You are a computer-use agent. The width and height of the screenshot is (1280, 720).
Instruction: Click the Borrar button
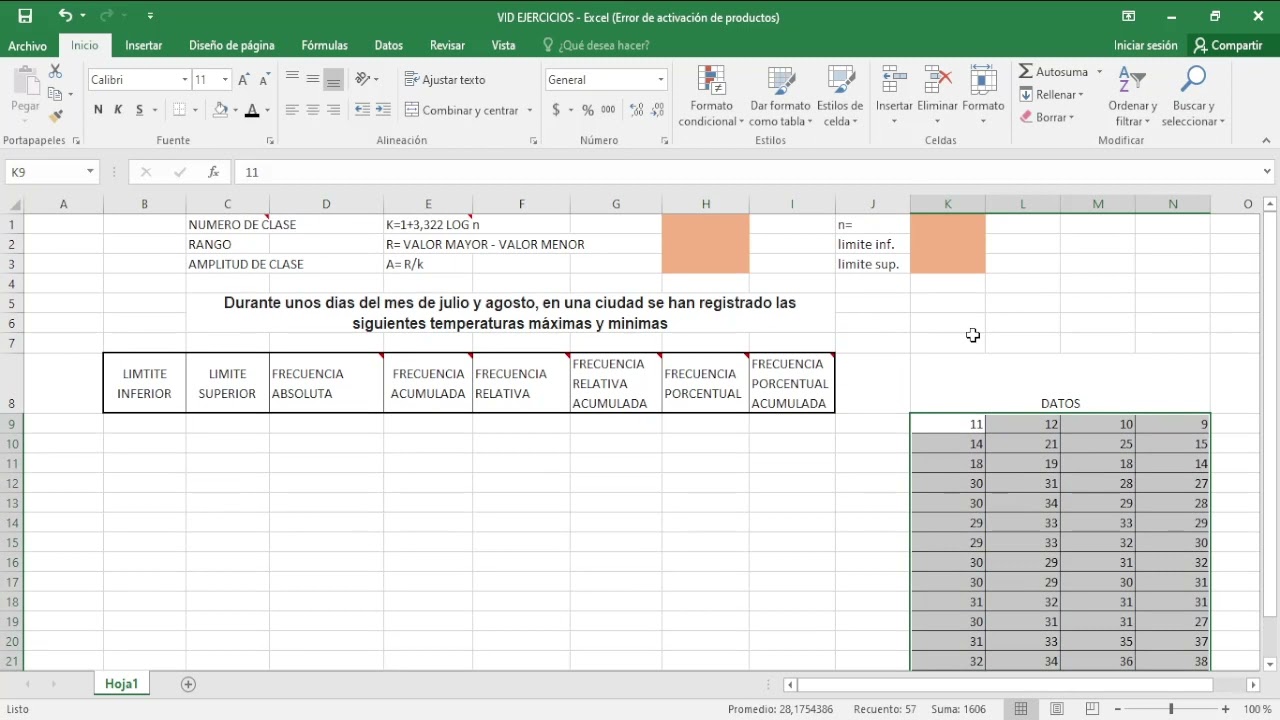tap(1047, 117)
